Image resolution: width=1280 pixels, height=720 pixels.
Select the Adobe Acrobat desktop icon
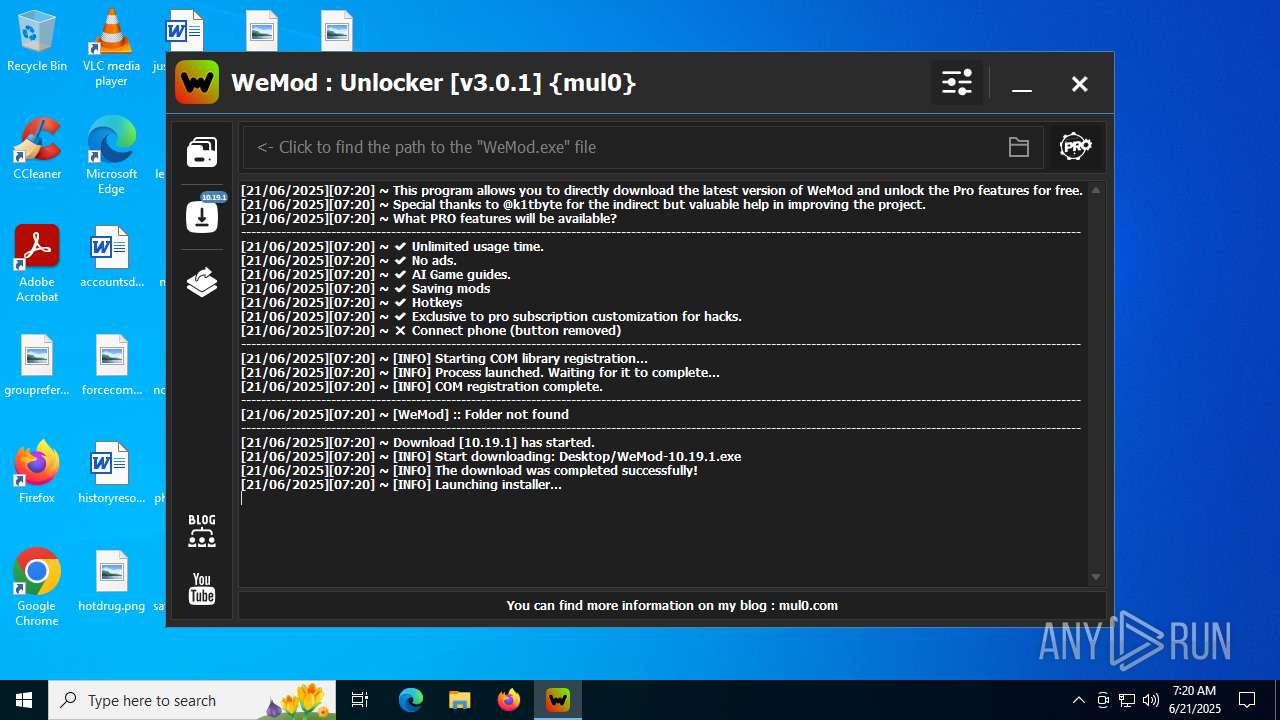click(x=37, y=264)
